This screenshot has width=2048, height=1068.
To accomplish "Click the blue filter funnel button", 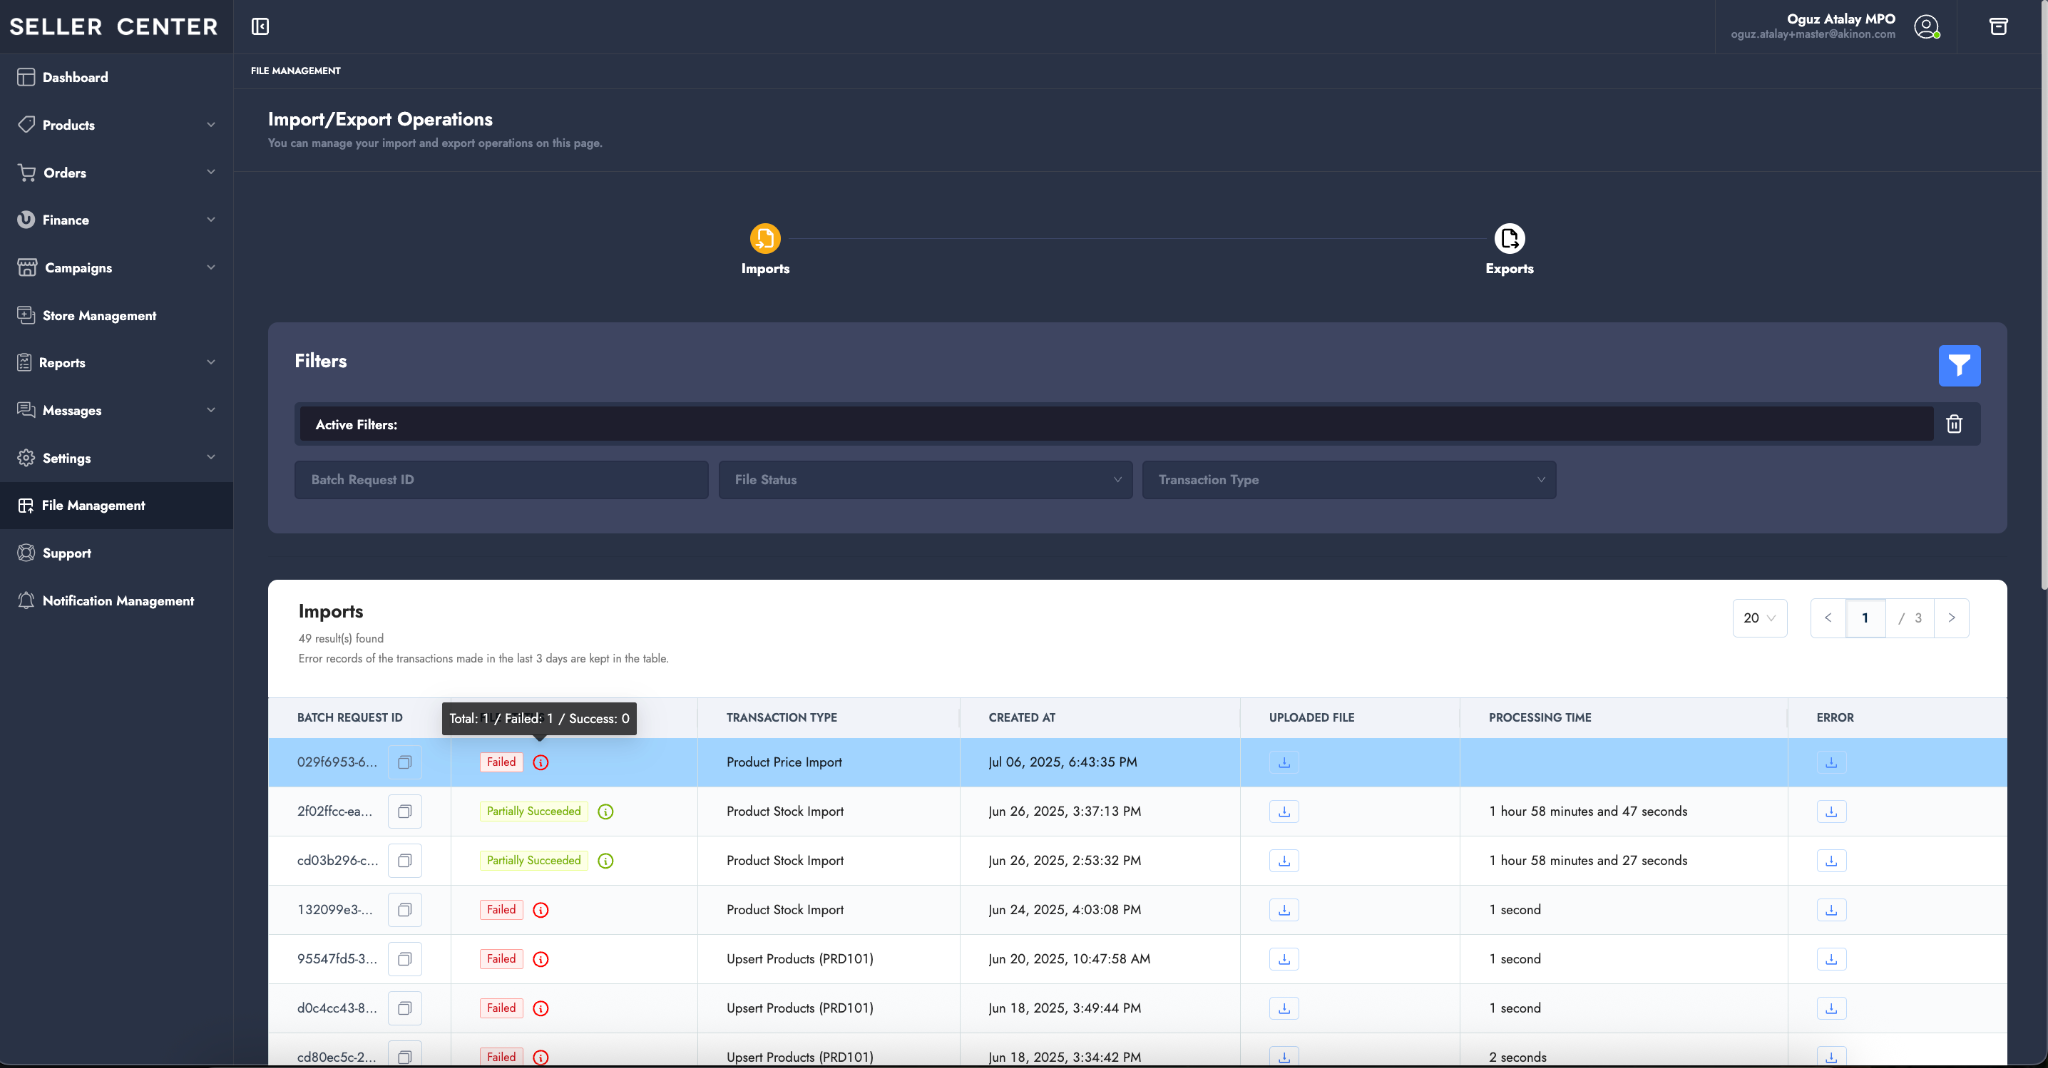I will click(1959, 366).
